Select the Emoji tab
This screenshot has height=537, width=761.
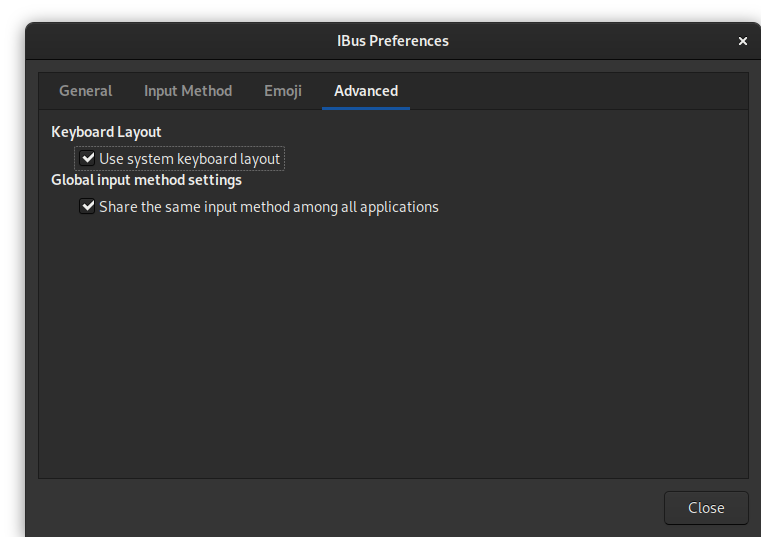pos(283,91)
